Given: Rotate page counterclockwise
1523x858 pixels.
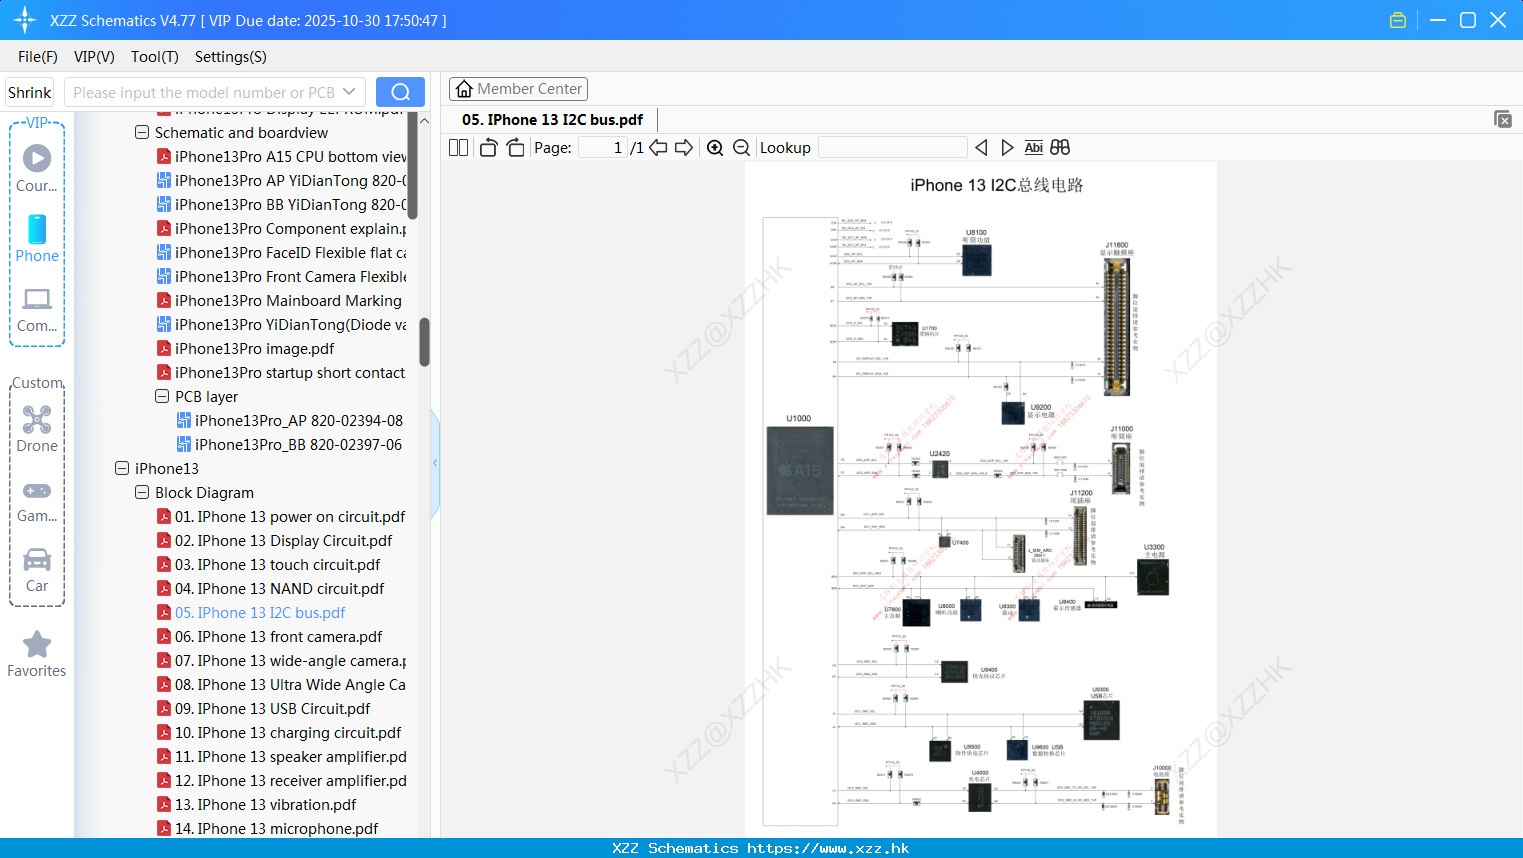Looking at the screenshot, I should (488, 147).
